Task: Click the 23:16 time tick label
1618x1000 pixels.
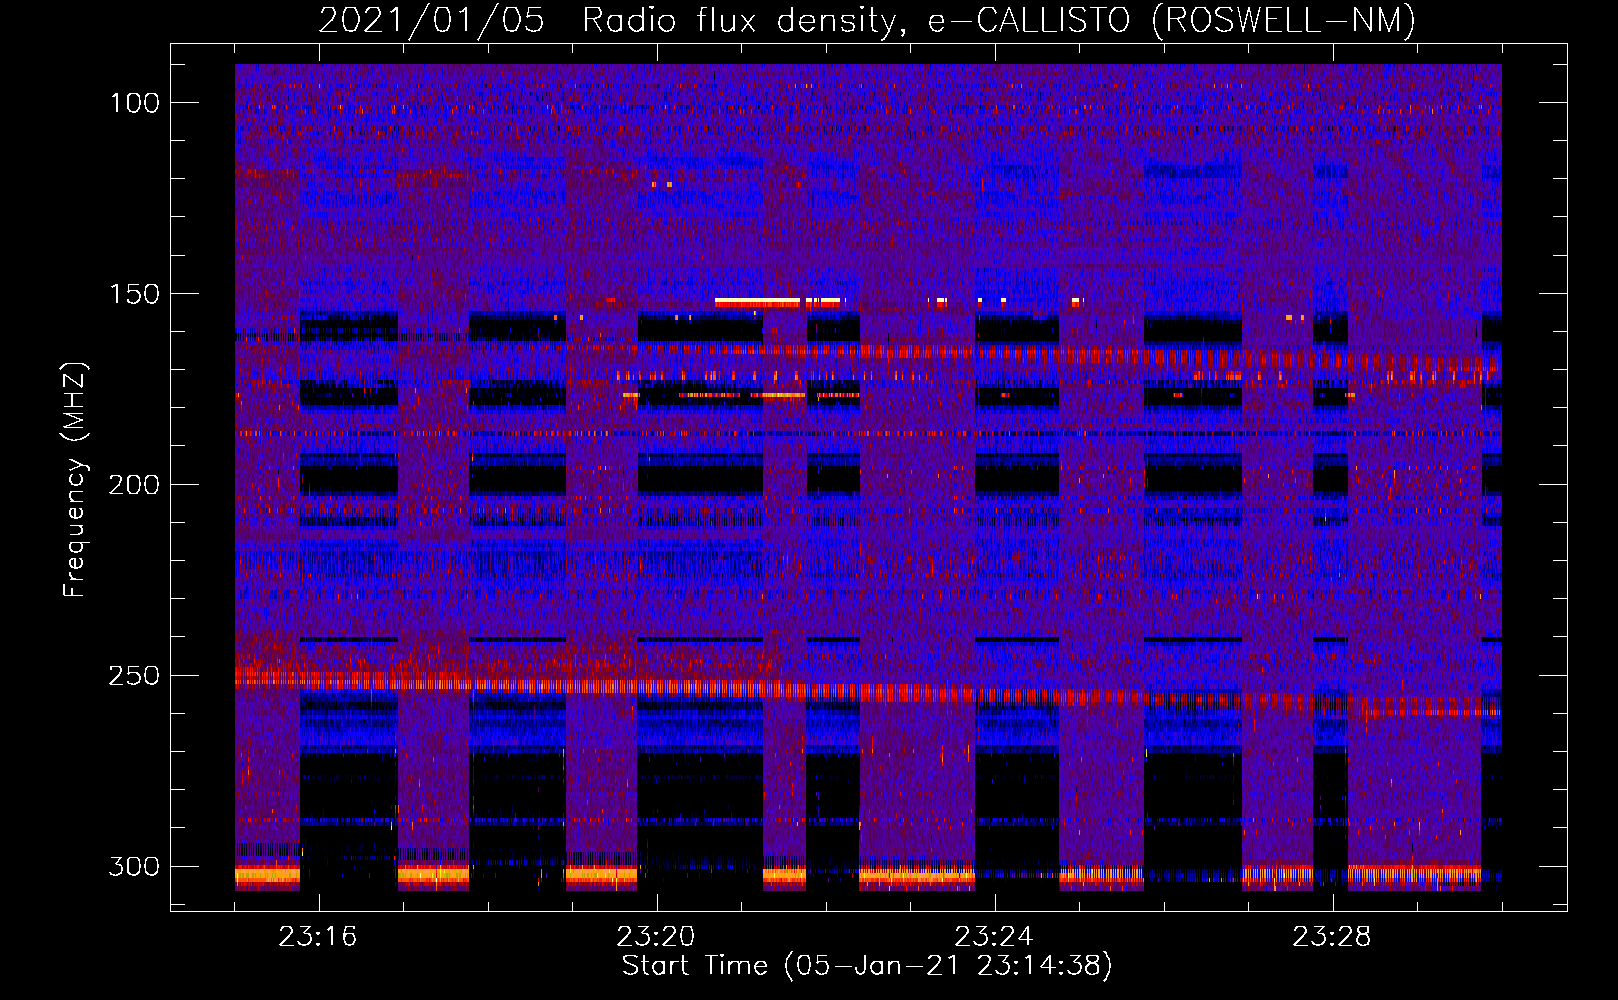Action: pyautogui.click(x=318, y=937)
